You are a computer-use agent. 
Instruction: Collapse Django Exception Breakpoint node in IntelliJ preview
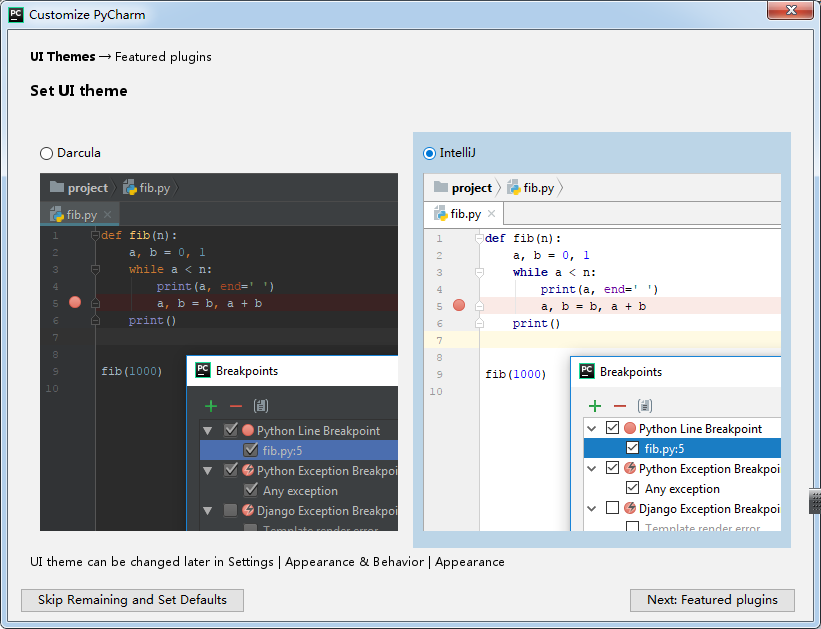pyautogui.click(x=592, y=508)
